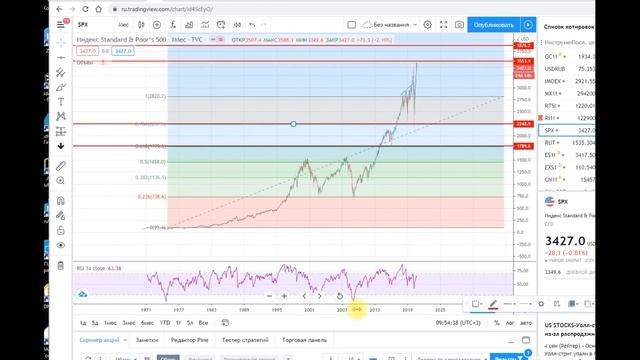Select the ruler measure tool
Screen dimensions: 640x360
61,166
